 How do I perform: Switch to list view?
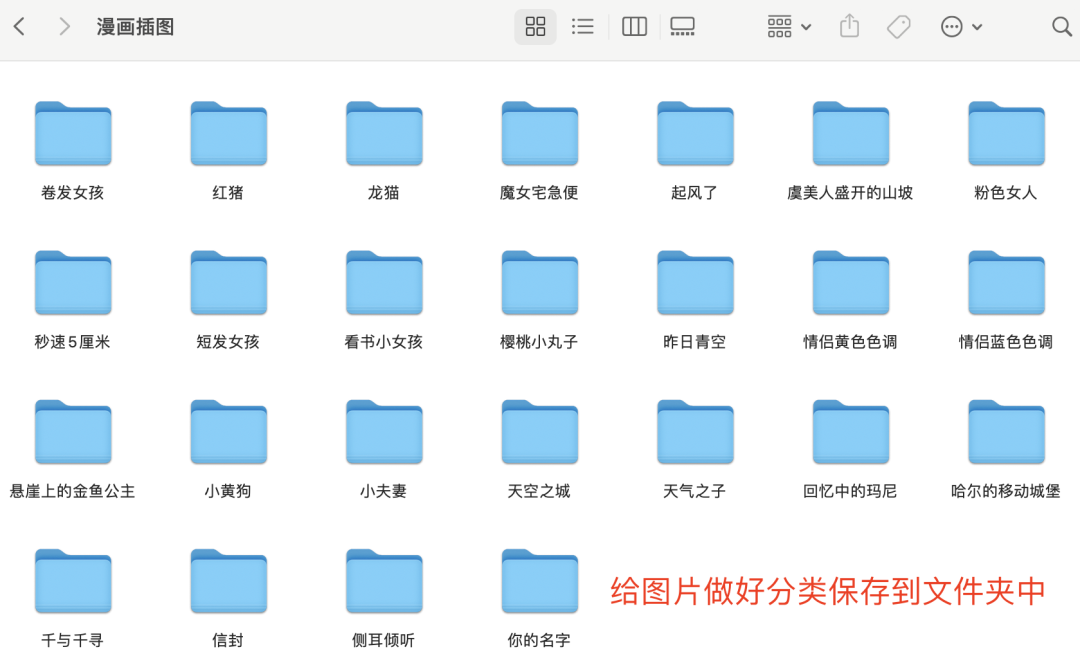(582, 27)
